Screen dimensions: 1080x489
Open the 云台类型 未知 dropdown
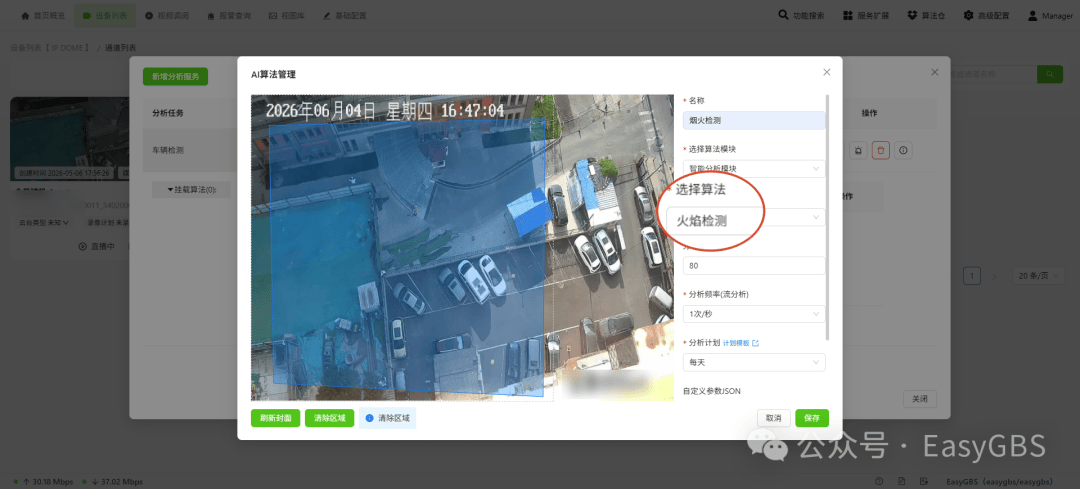43,223
